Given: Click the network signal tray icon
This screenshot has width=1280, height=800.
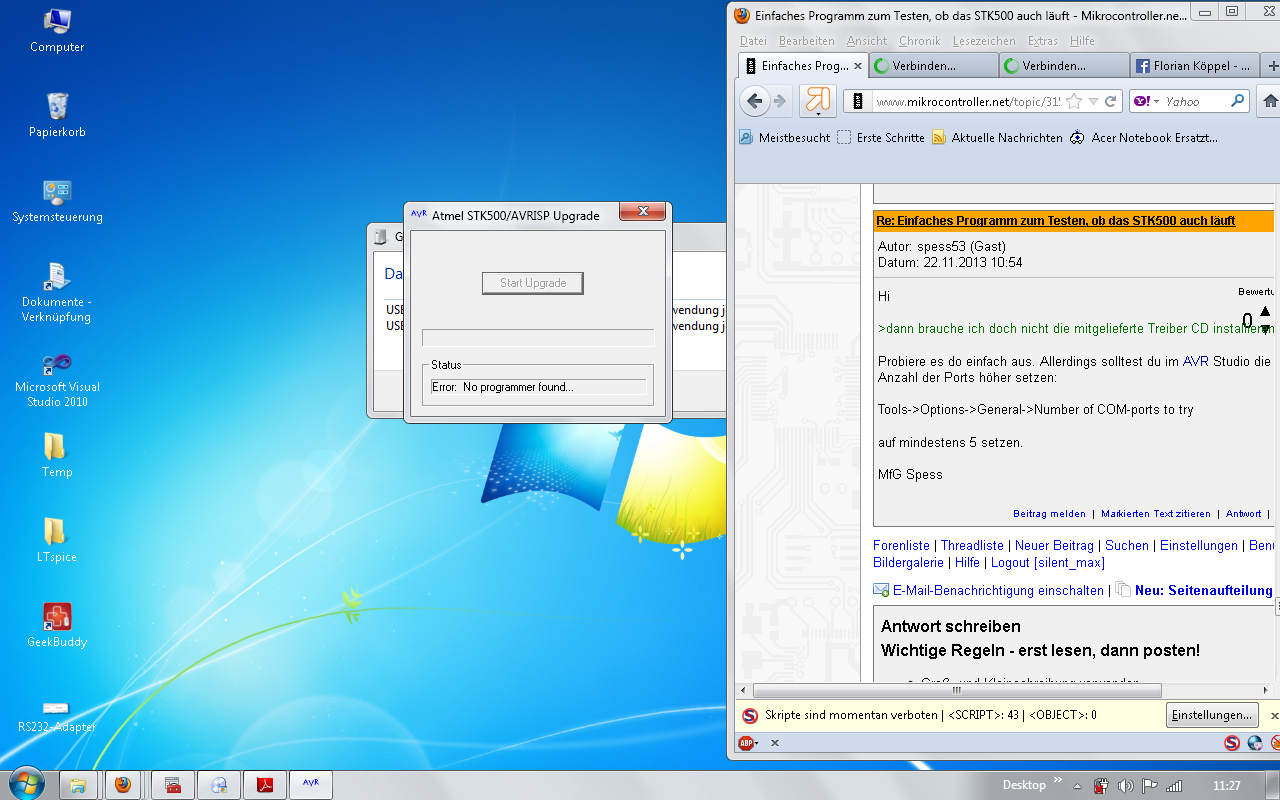Looking at the screenshot, I should (x=1174, y=786).
